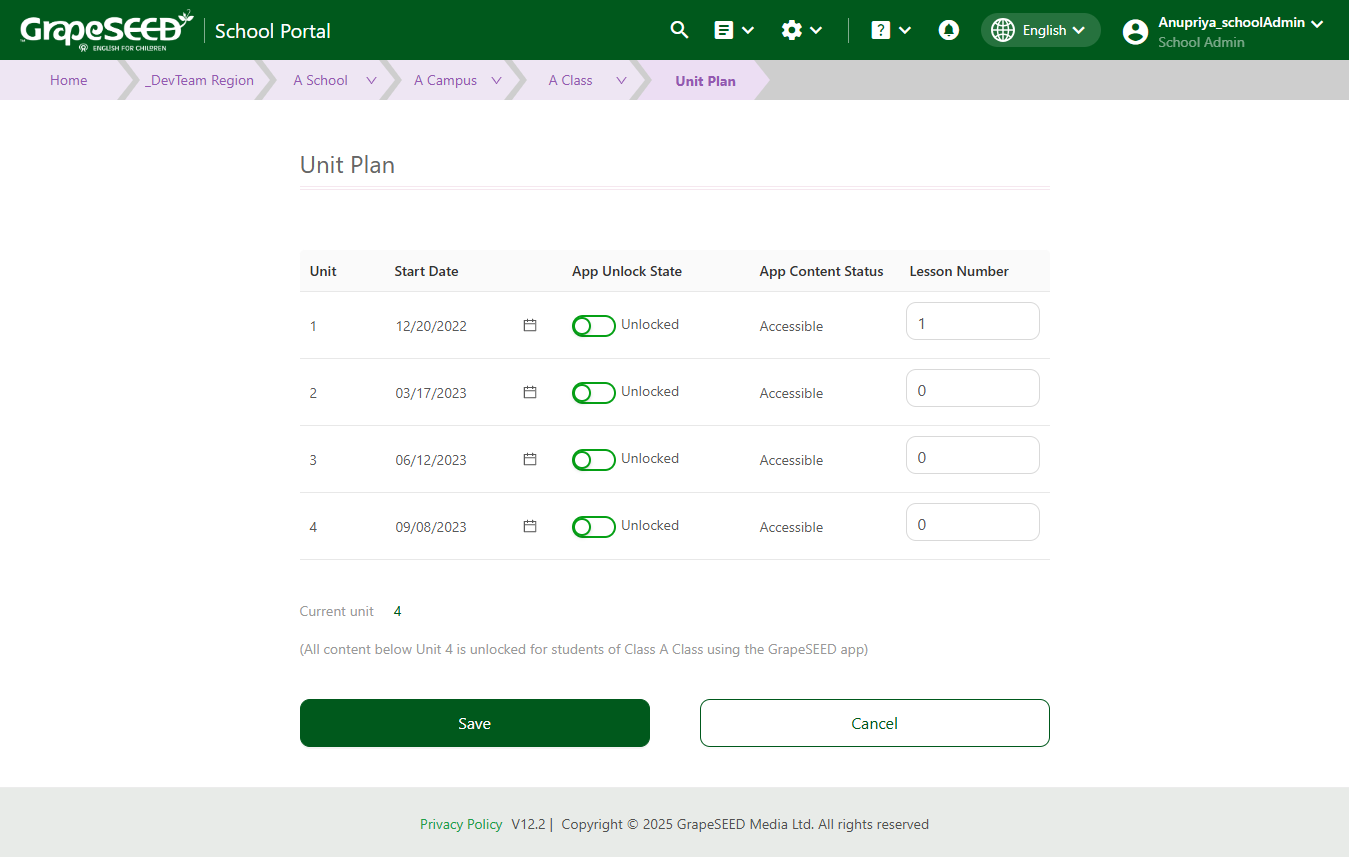Click the Start Date column header

(427, 271)
